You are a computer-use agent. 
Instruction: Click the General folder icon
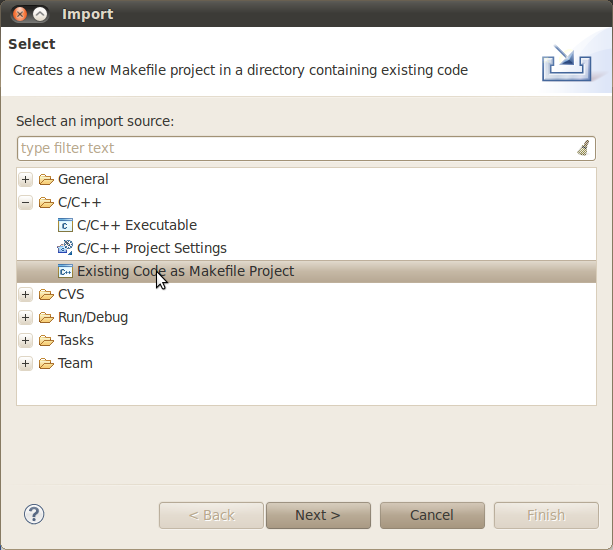46,180
